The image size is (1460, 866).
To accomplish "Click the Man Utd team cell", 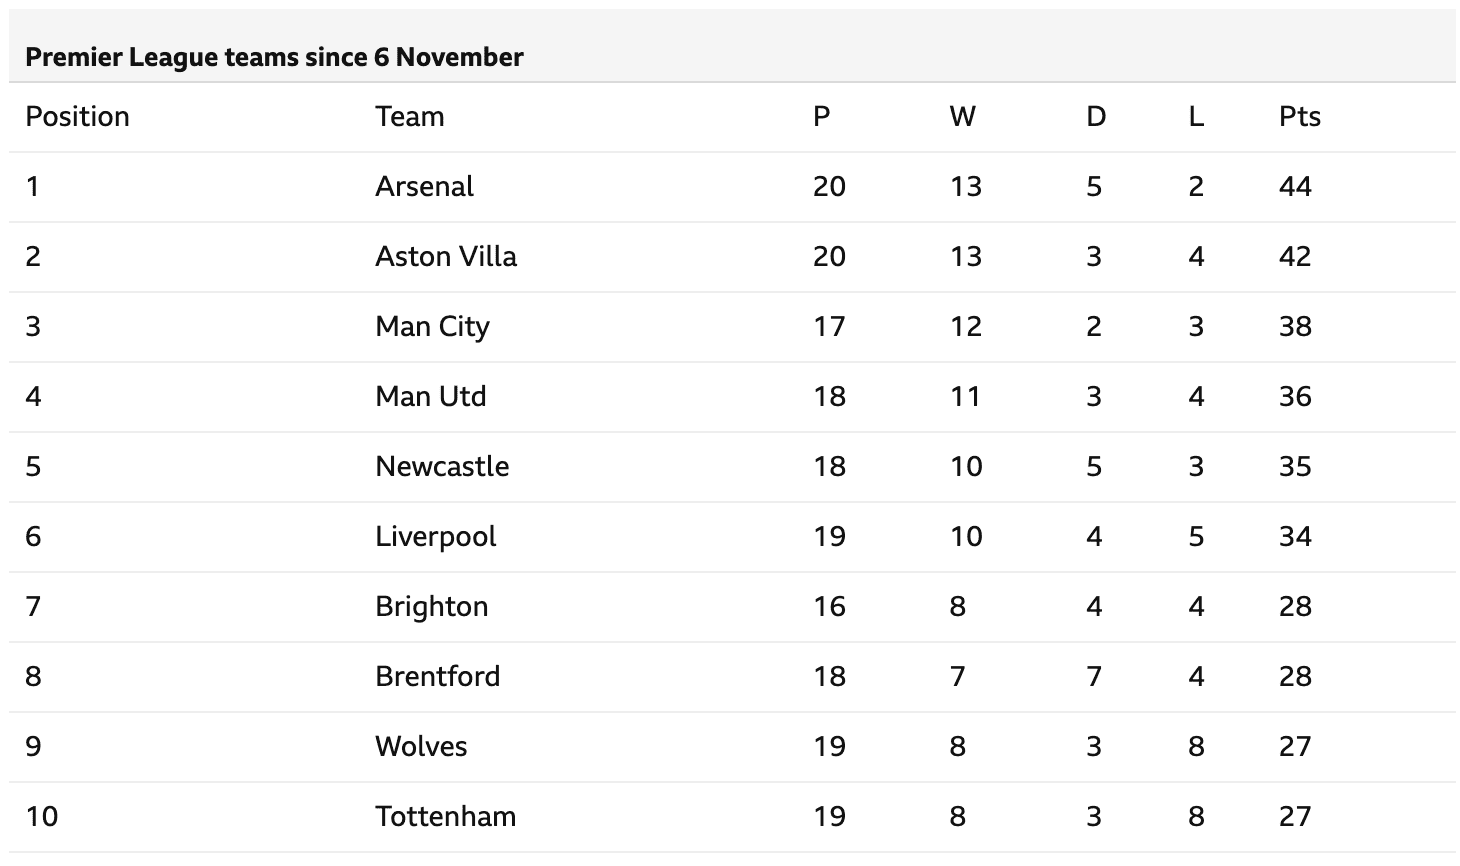I will tap(430, 397).
